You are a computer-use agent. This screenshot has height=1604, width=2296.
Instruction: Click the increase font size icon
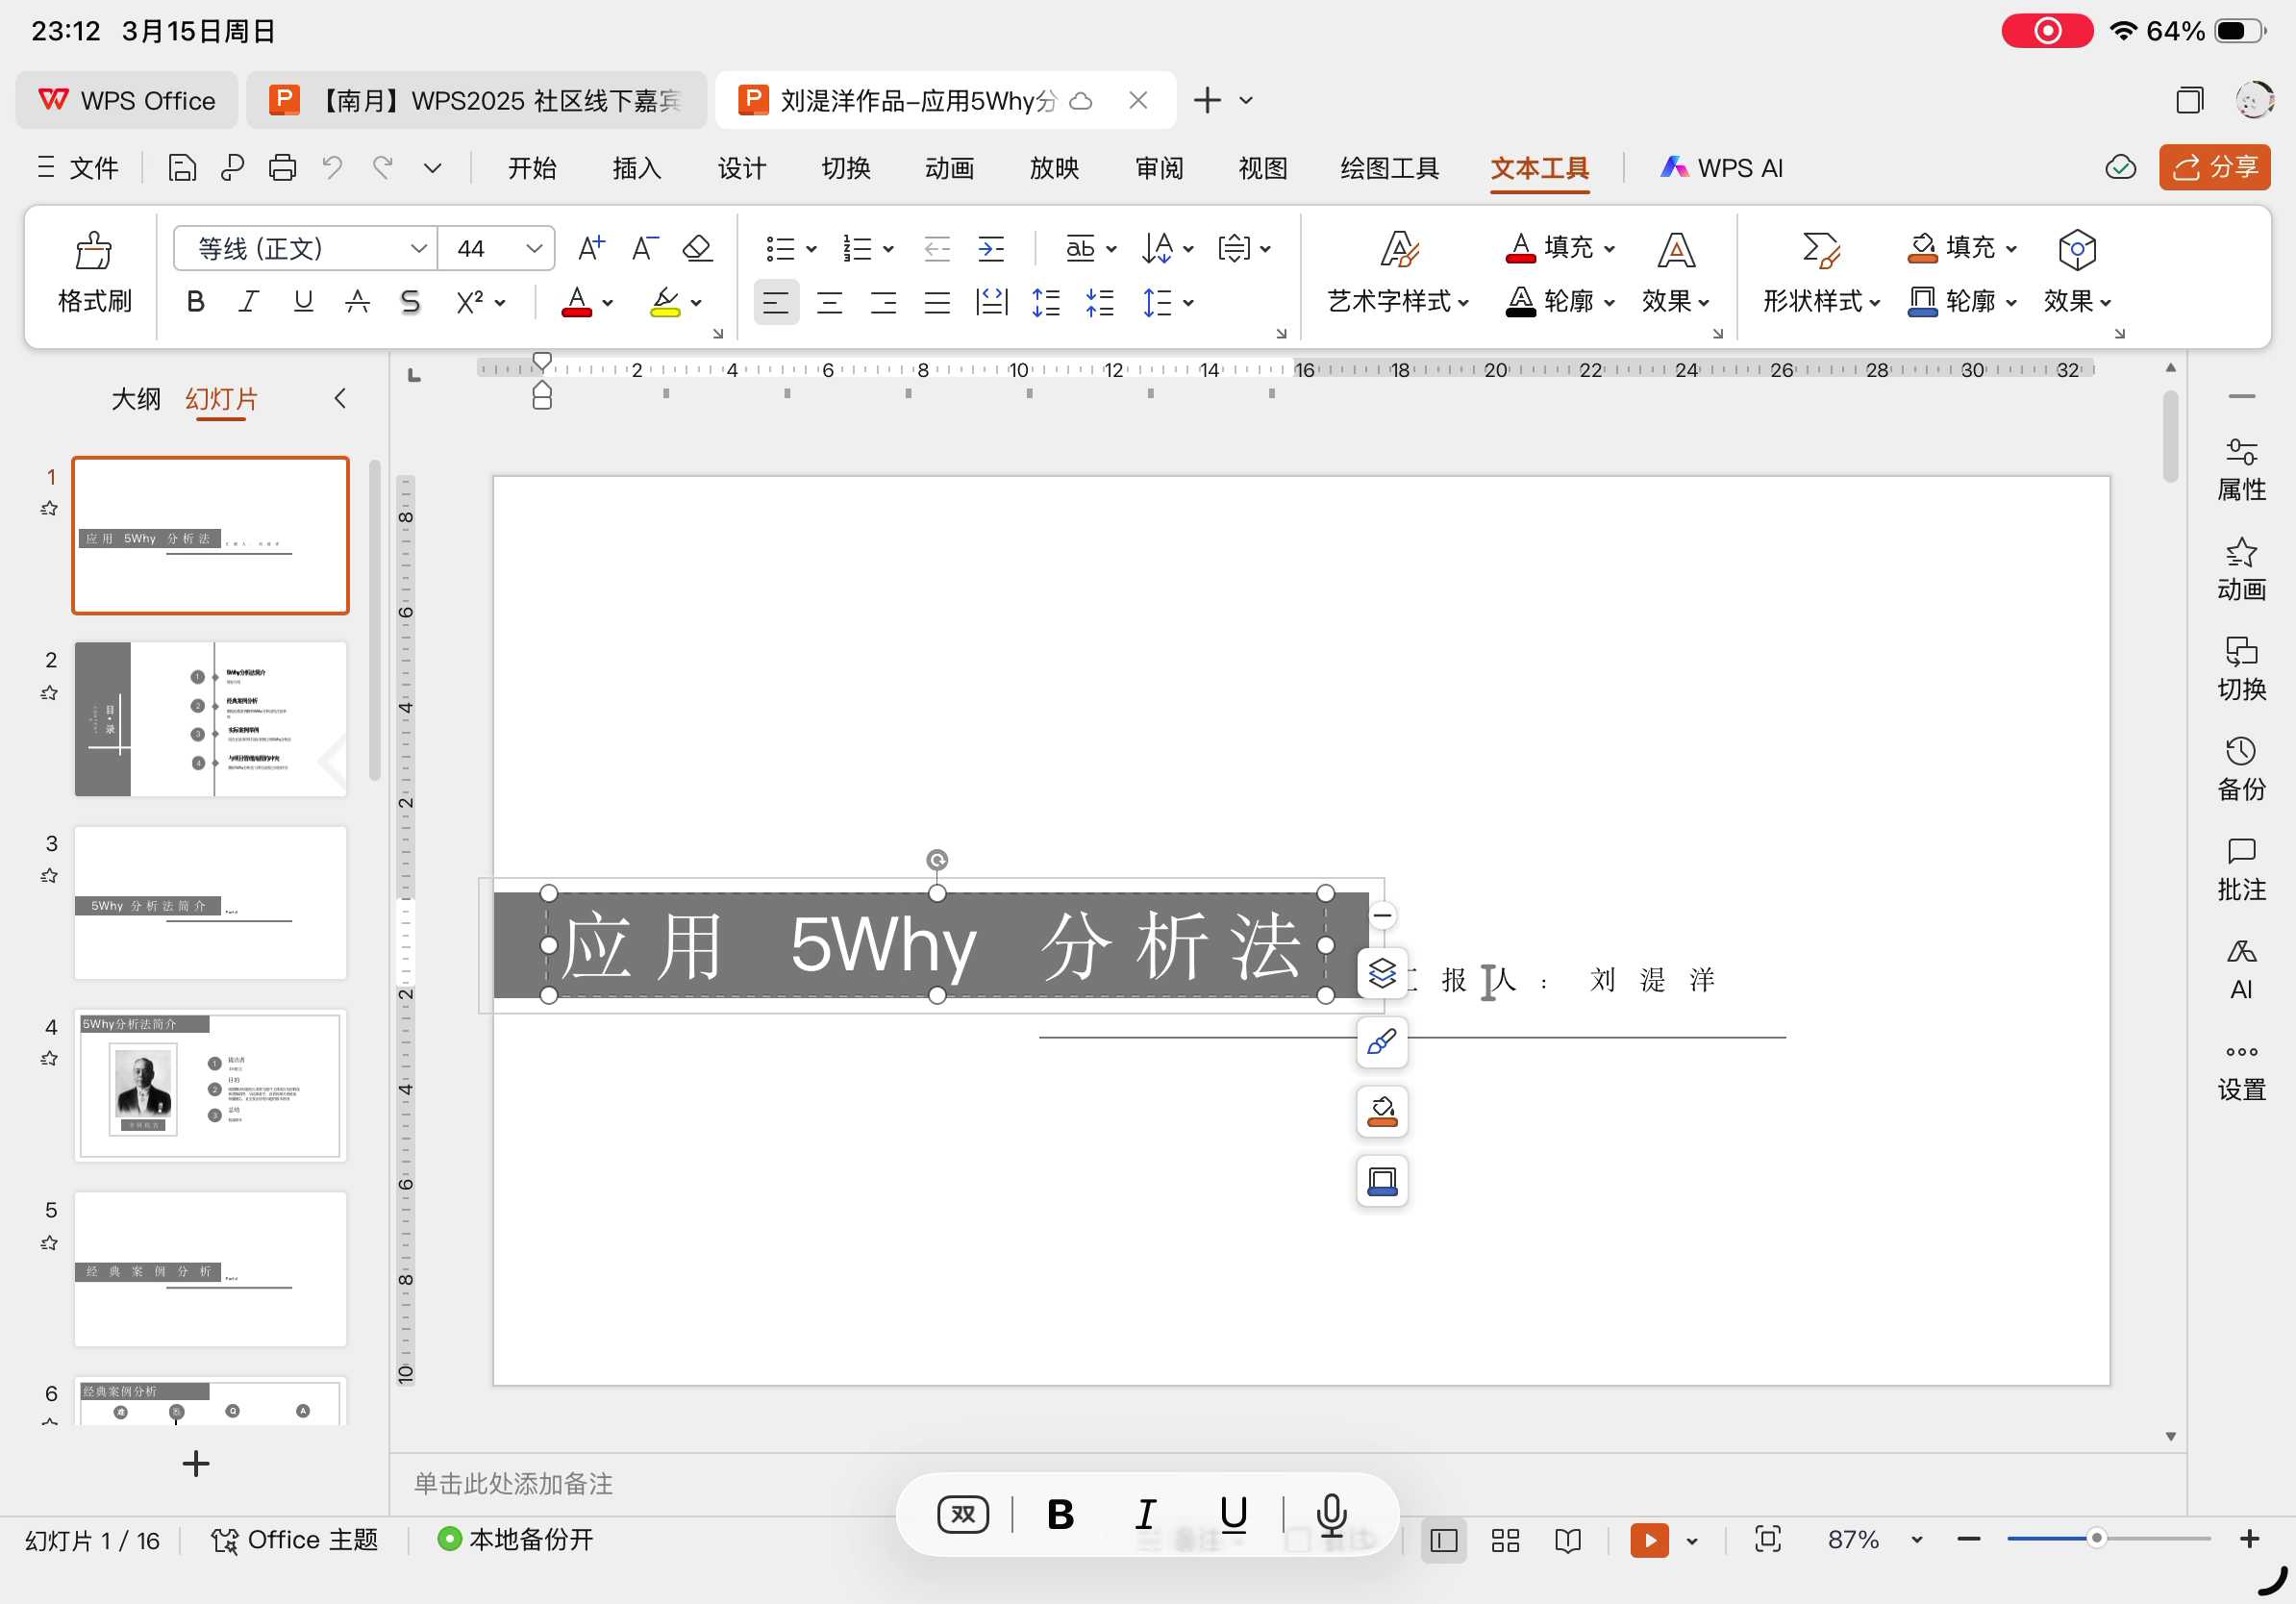[591, 248]
